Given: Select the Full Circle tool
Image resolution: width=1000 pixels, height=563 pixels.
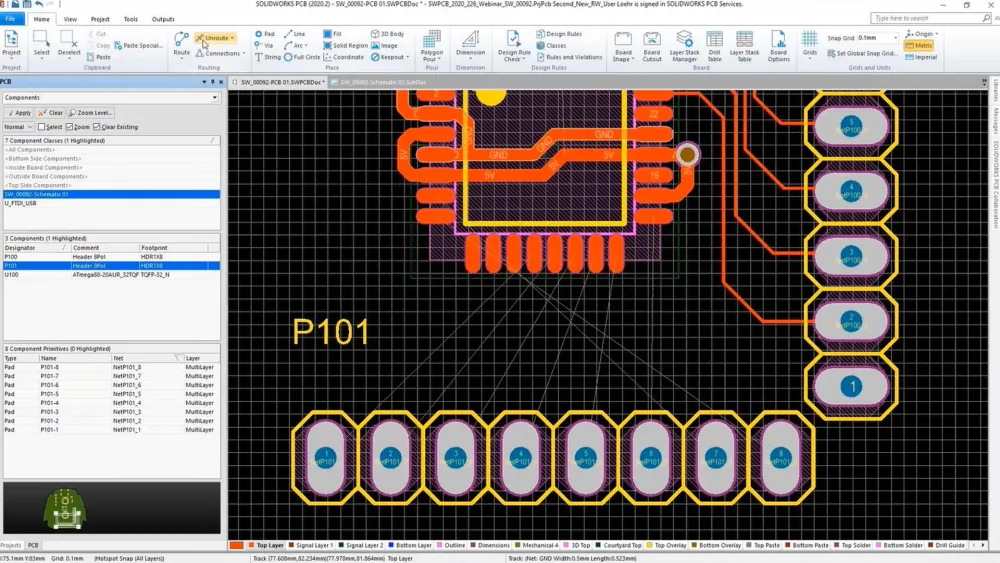Looking at the screenshot, I should click(302, 57).
